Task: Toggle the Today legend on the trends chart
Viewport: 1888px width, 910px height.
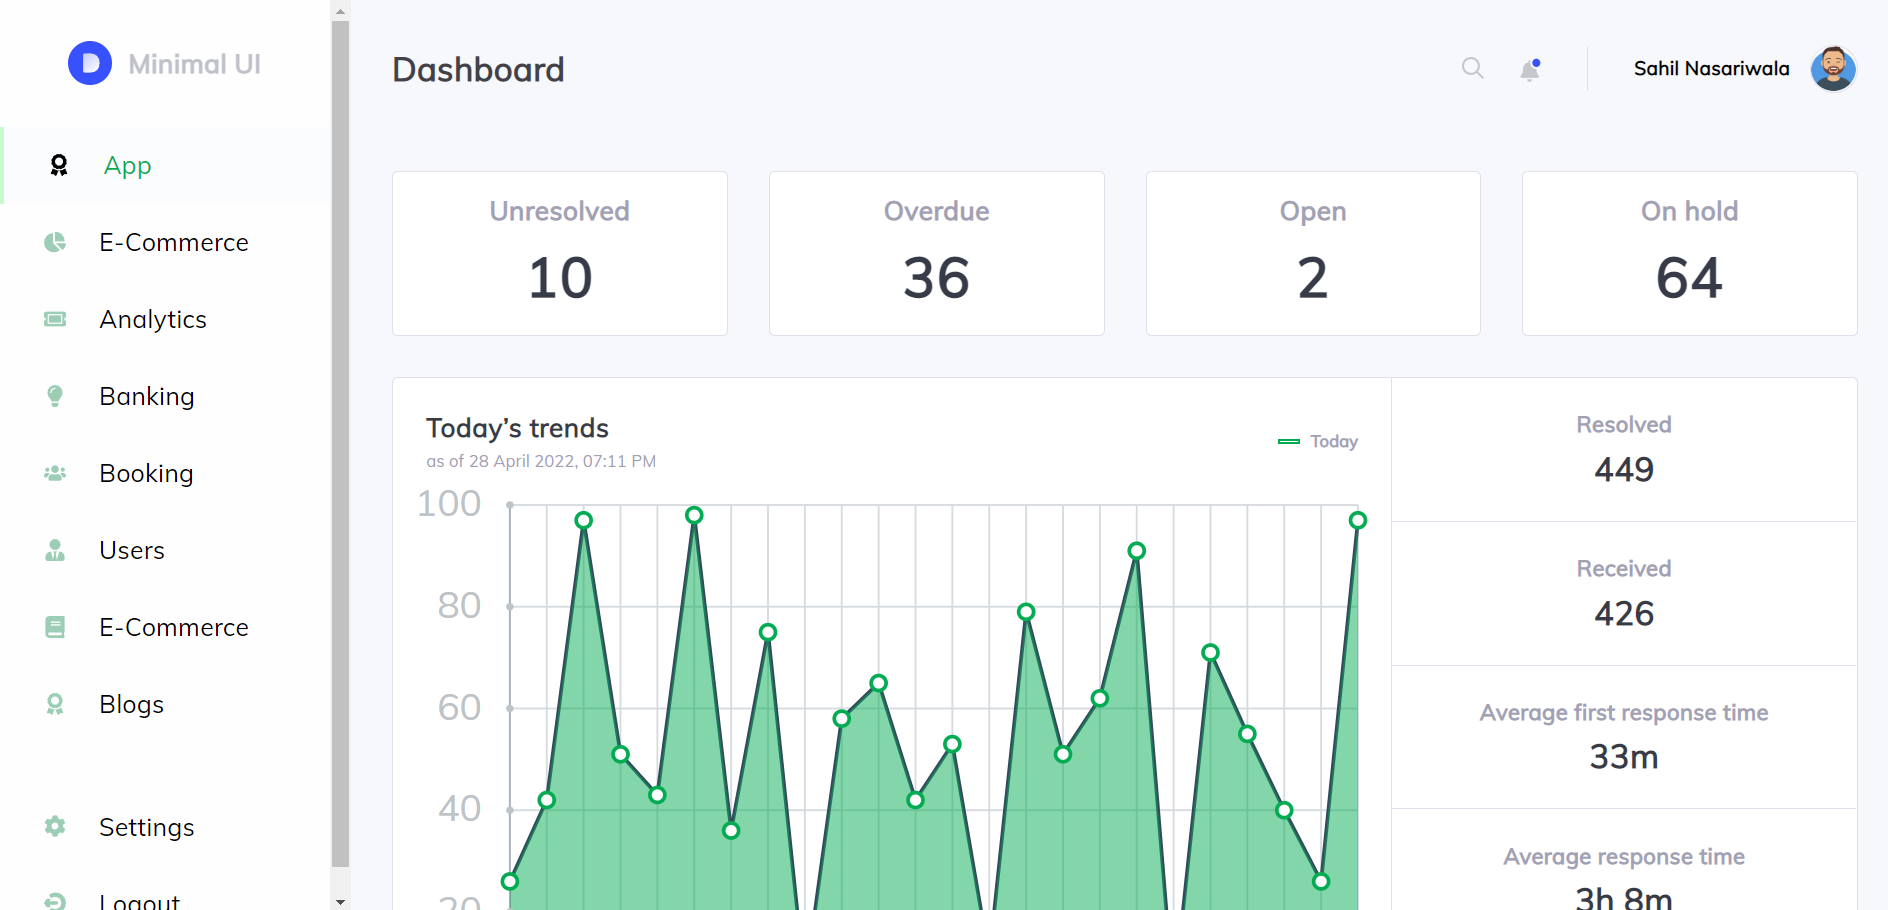Action: pyautogui.click(x=1318, y=441)
